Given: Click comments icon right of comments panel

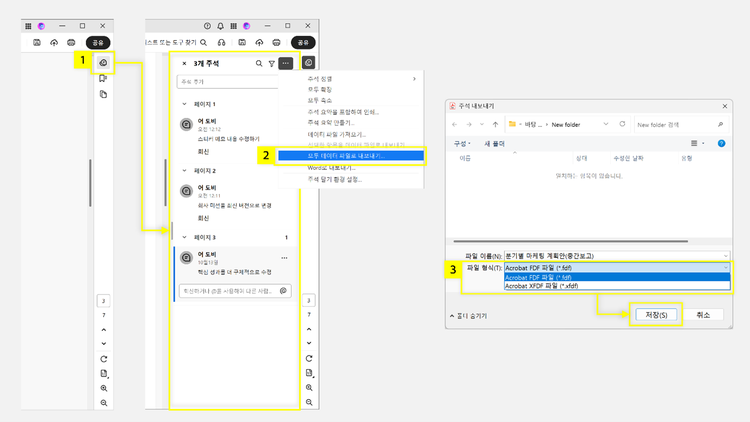Looking at the screenshot, I should point(309,63).
